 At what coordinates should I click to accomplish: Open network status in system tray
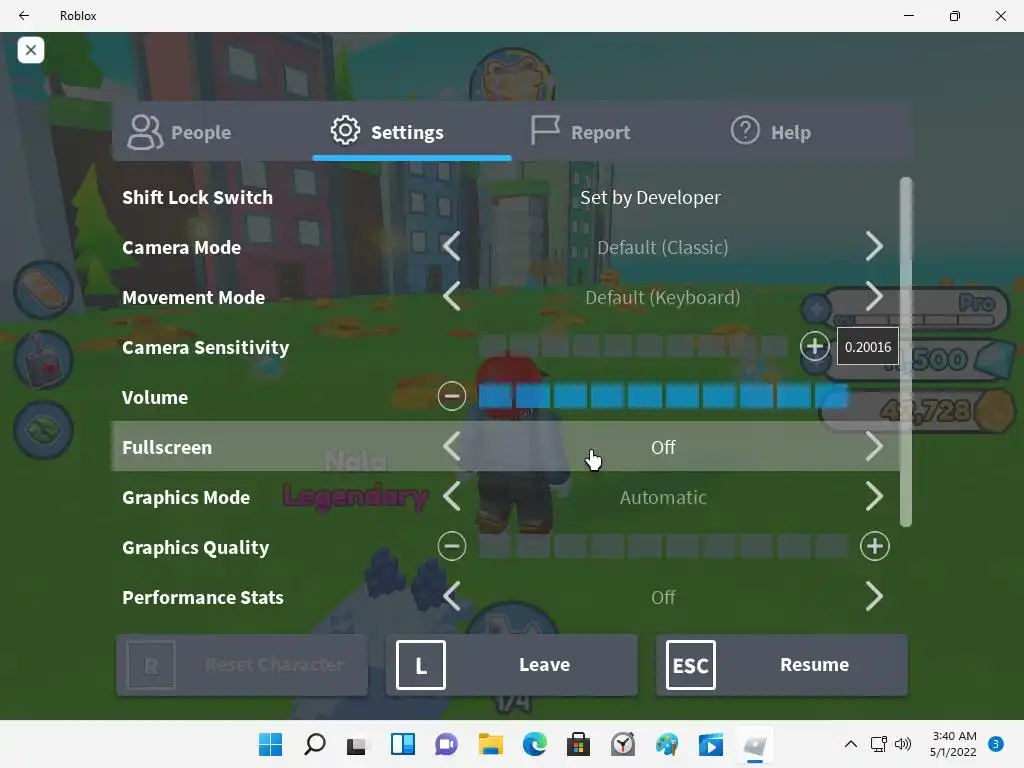pyautogui.click(x=878, y=744)
